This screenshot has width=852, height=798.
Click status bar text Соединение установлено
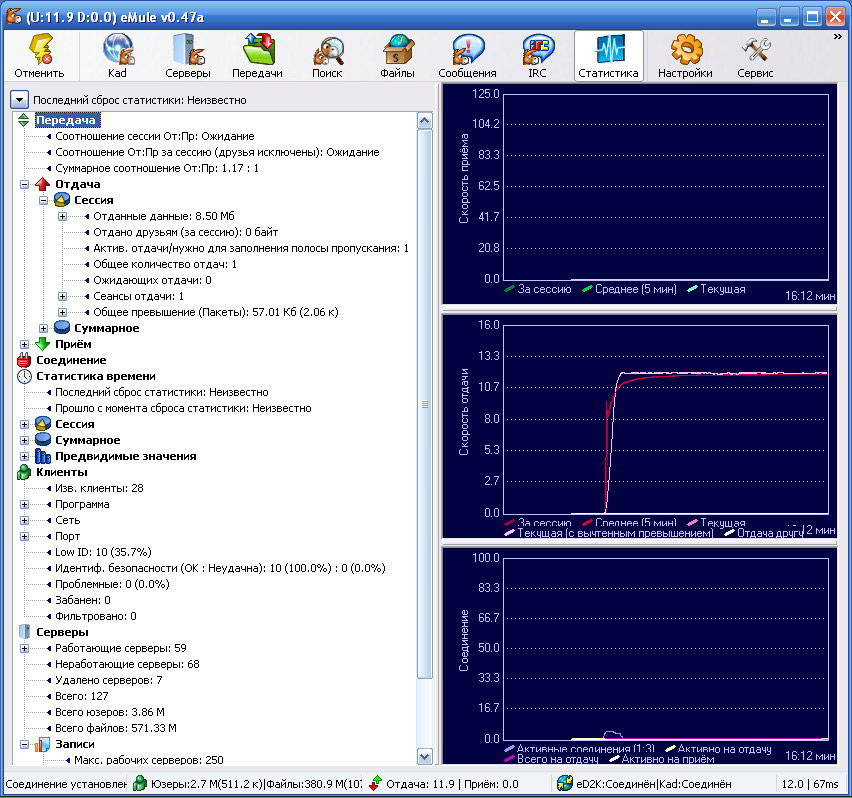[65, 784]
